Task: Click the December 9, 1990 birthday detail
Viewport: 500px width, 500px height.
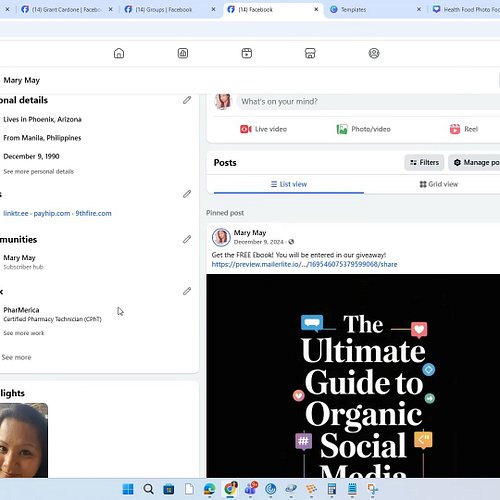Action: (31, 156)
